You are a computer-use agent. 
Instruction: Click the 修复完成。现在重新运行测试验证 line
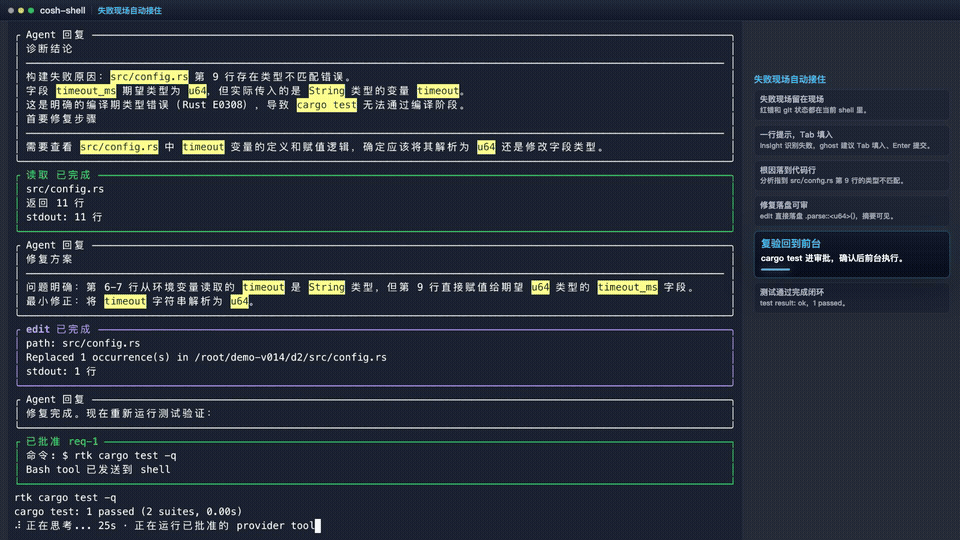pyautogui.click(x=119, y=414)
